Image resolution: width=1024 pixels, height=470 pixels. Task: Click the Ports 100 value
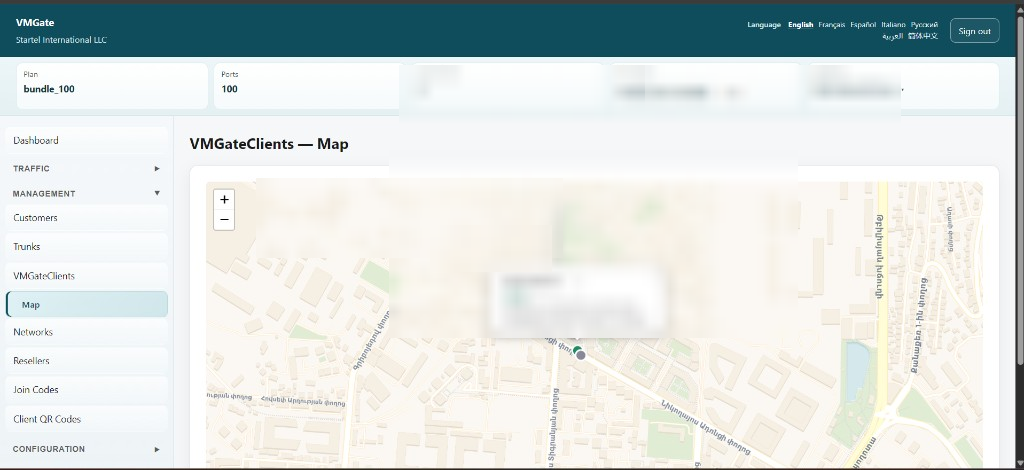(229, 89)
